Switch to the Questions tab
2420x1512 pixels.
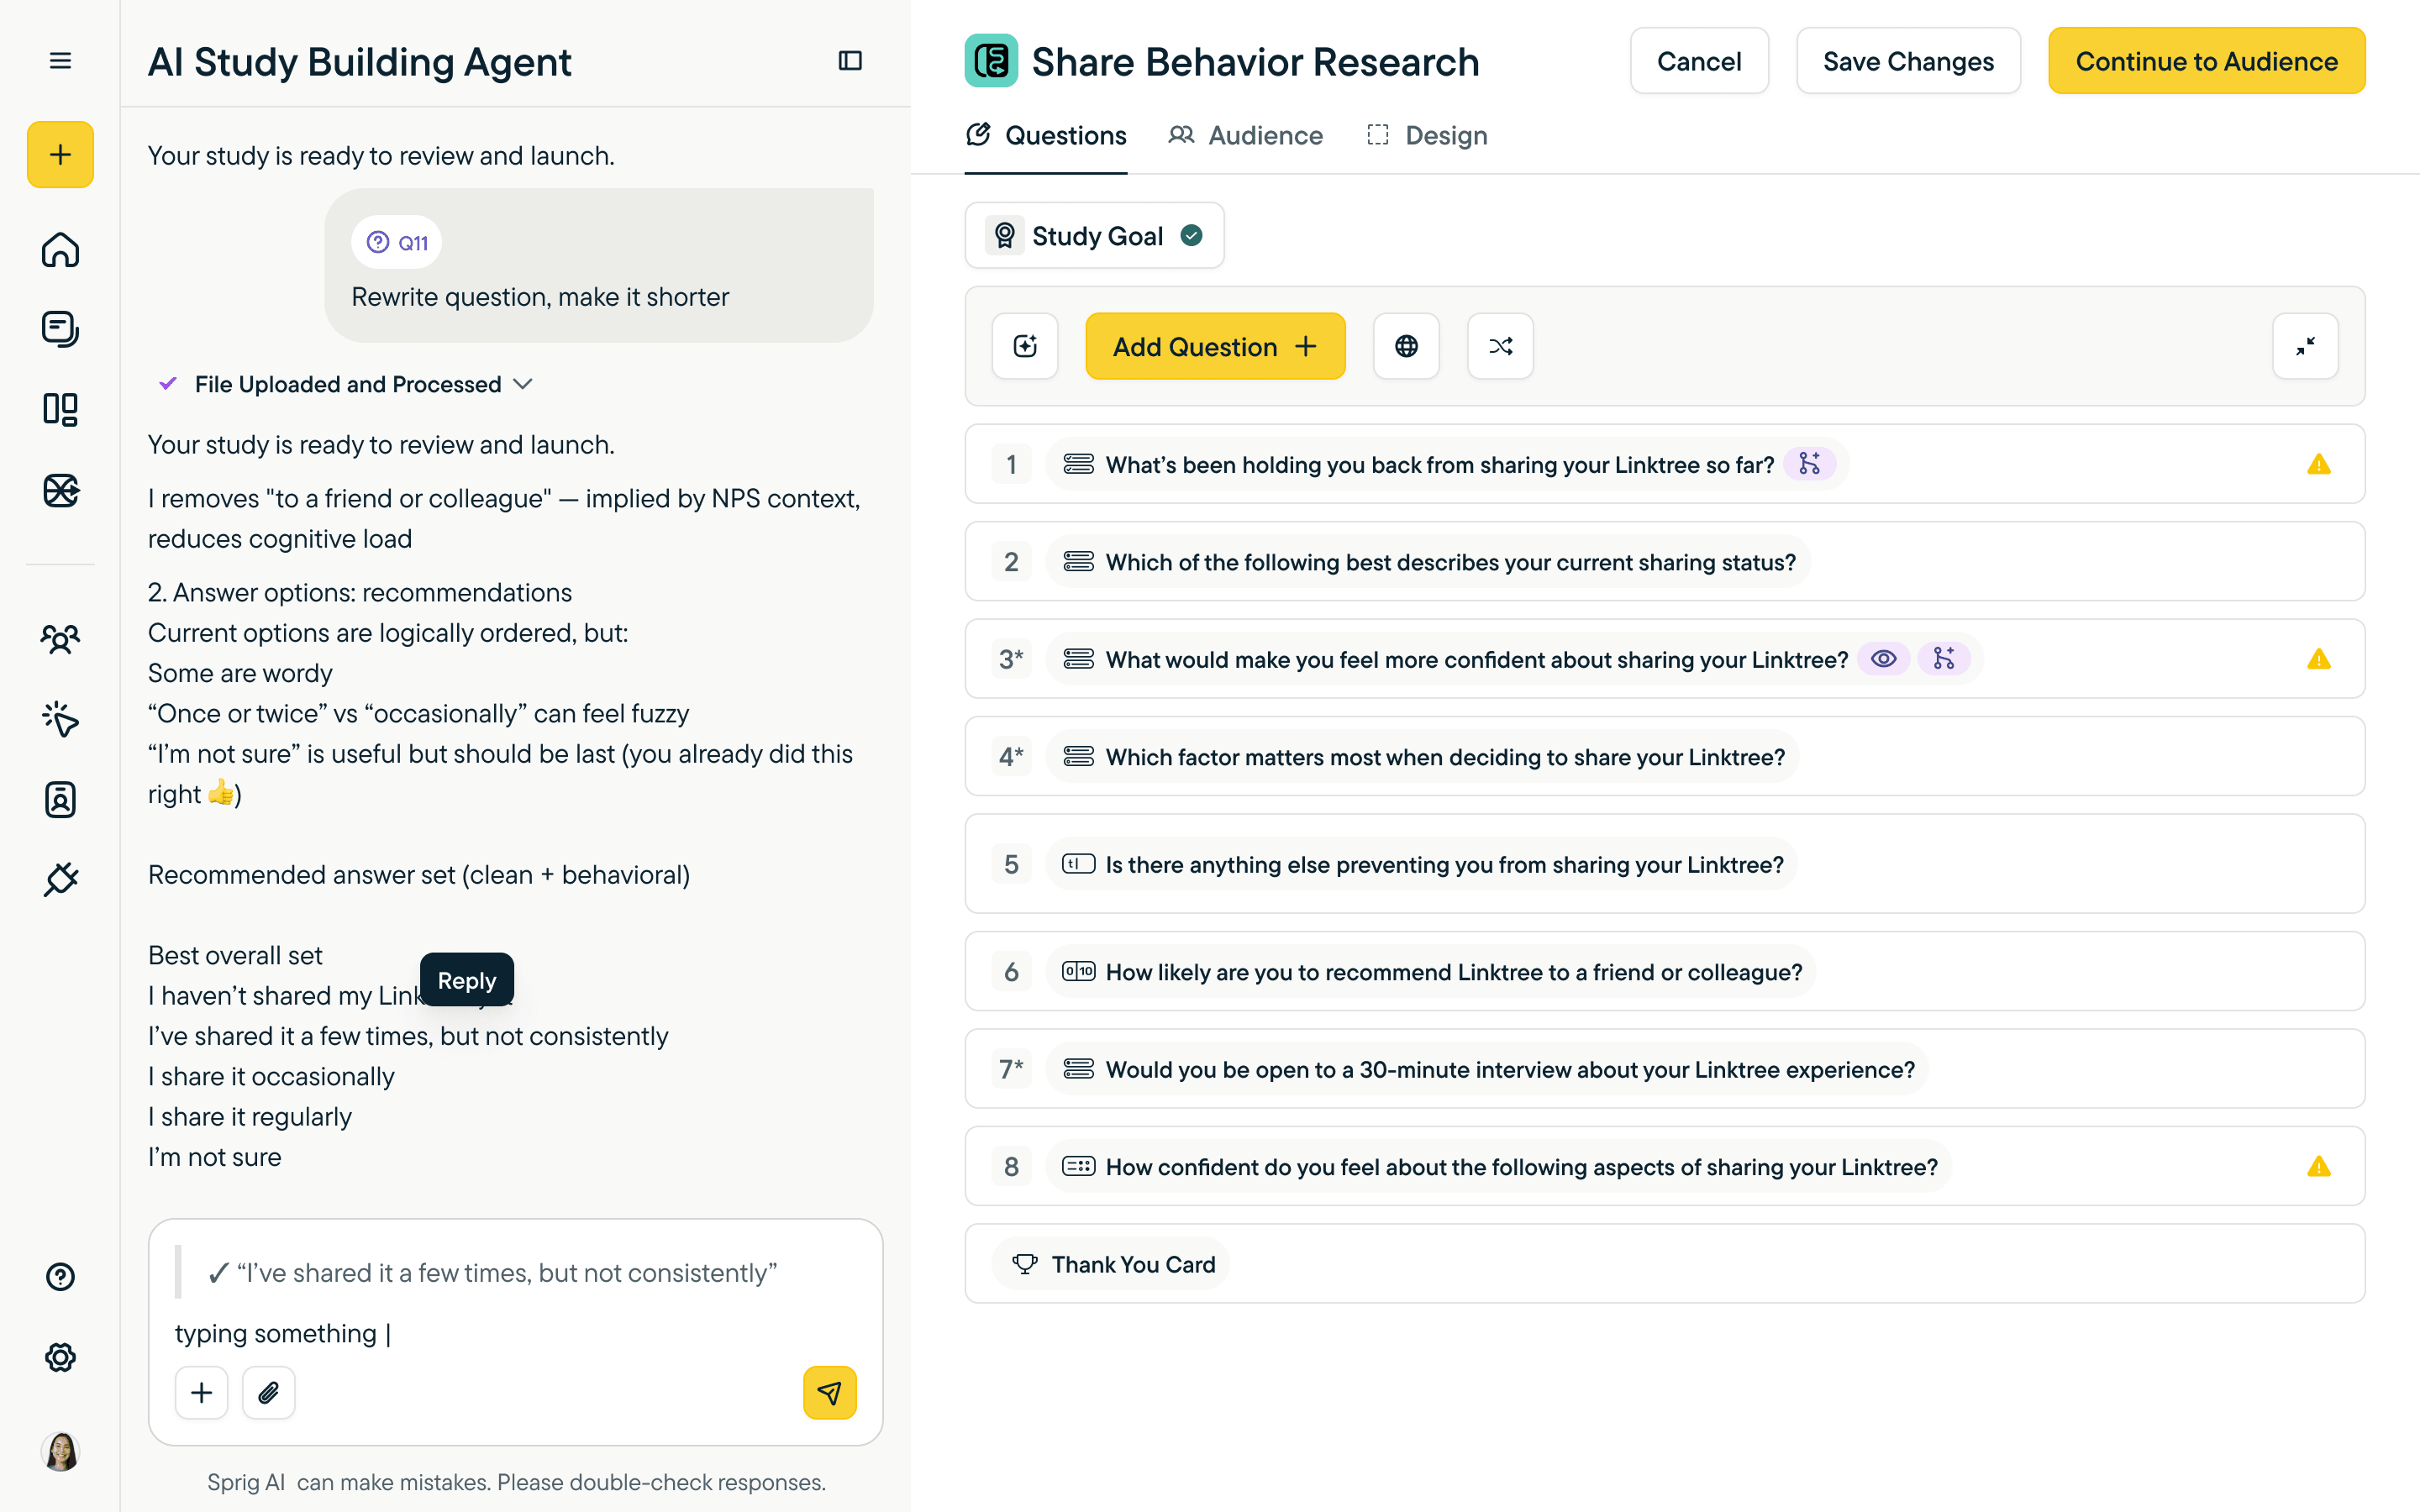coord(1046,135)
